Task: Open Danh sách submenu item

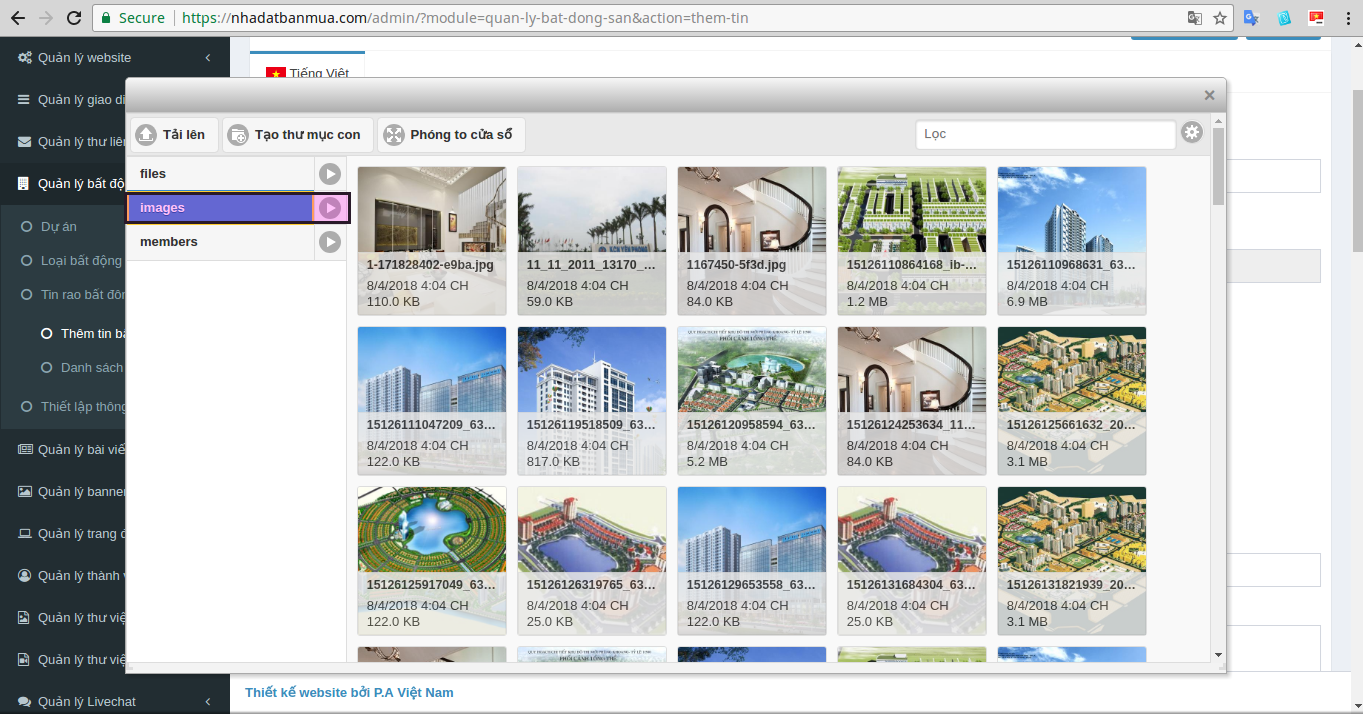Action: (x=83, y=368)
